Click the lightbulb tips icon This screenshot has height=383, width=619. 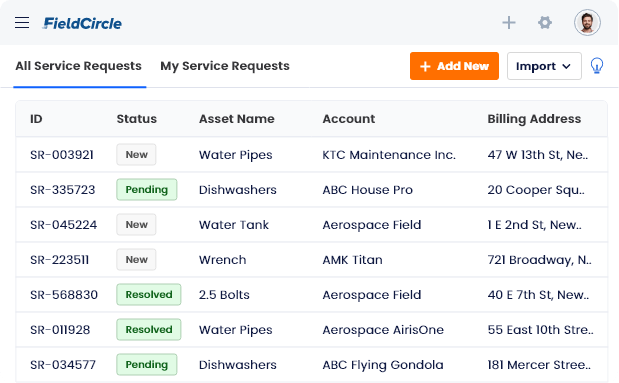click(x=596, y=66)
